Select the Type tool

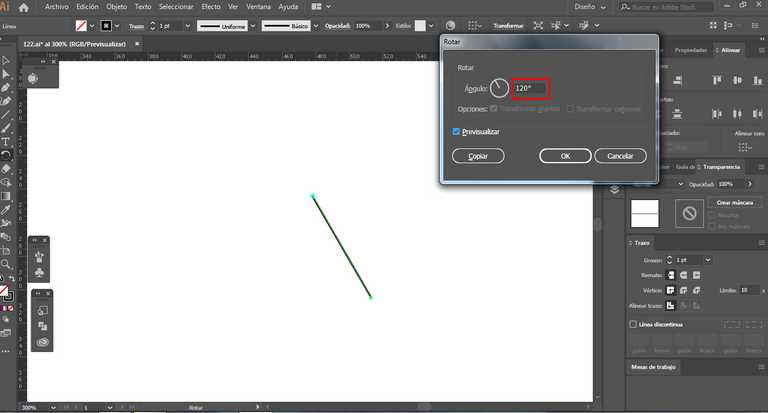pos(6,142)
